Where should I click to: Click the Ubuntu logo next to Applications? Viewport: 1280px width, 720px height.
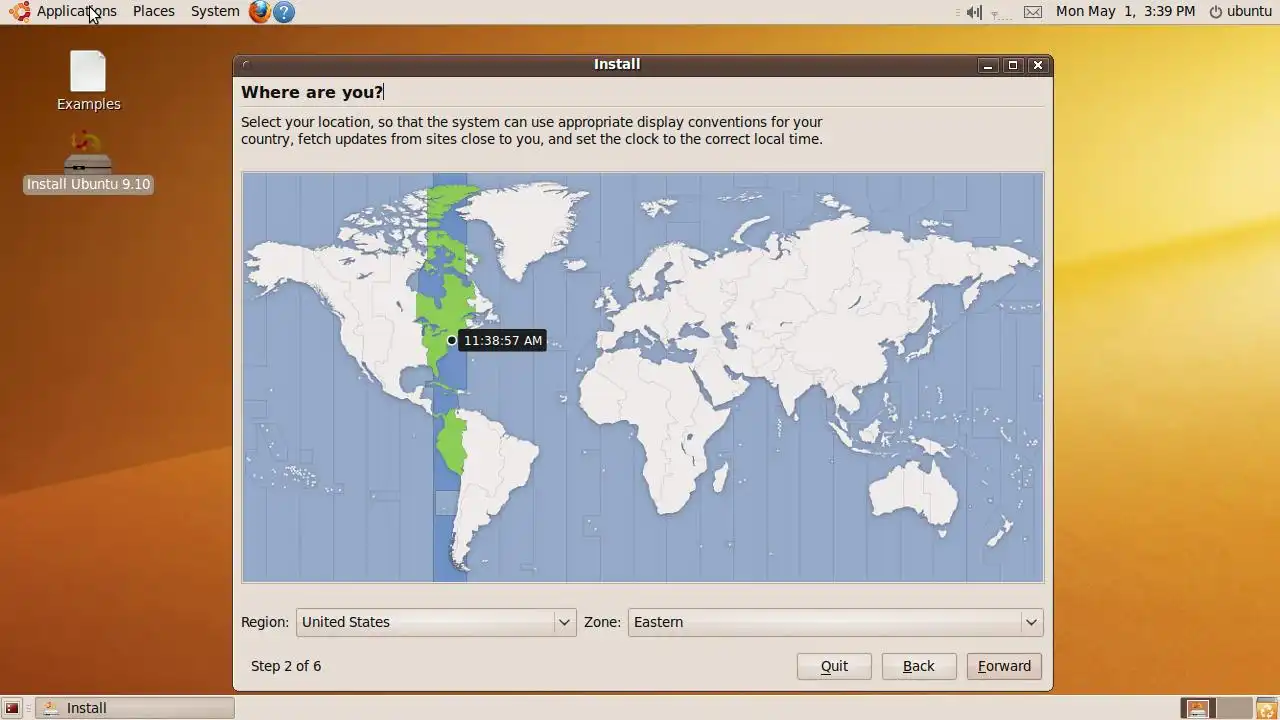(19, 12)
